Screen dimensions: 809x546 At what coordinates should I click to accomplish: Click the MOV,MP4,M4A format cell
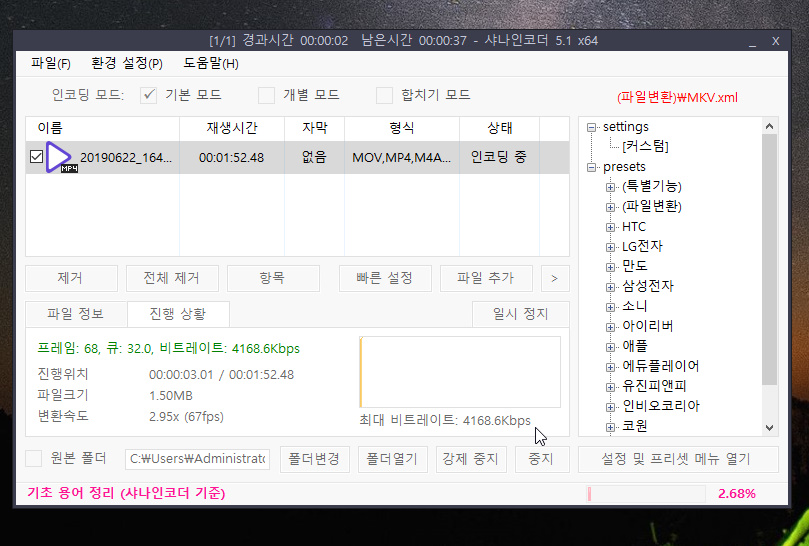coord(401,157)
